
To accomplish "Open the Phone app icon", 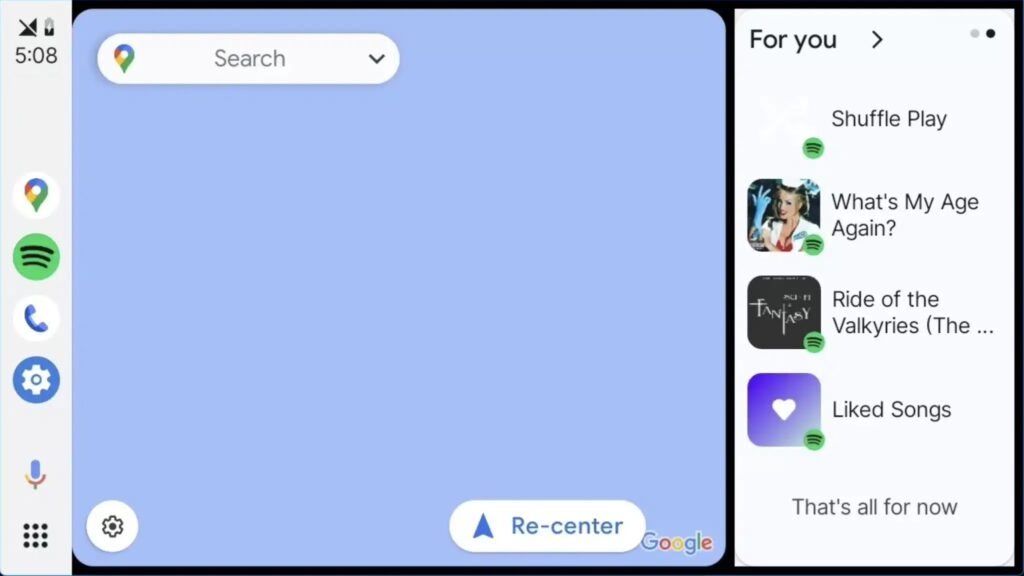I will (x=36, y=319).
